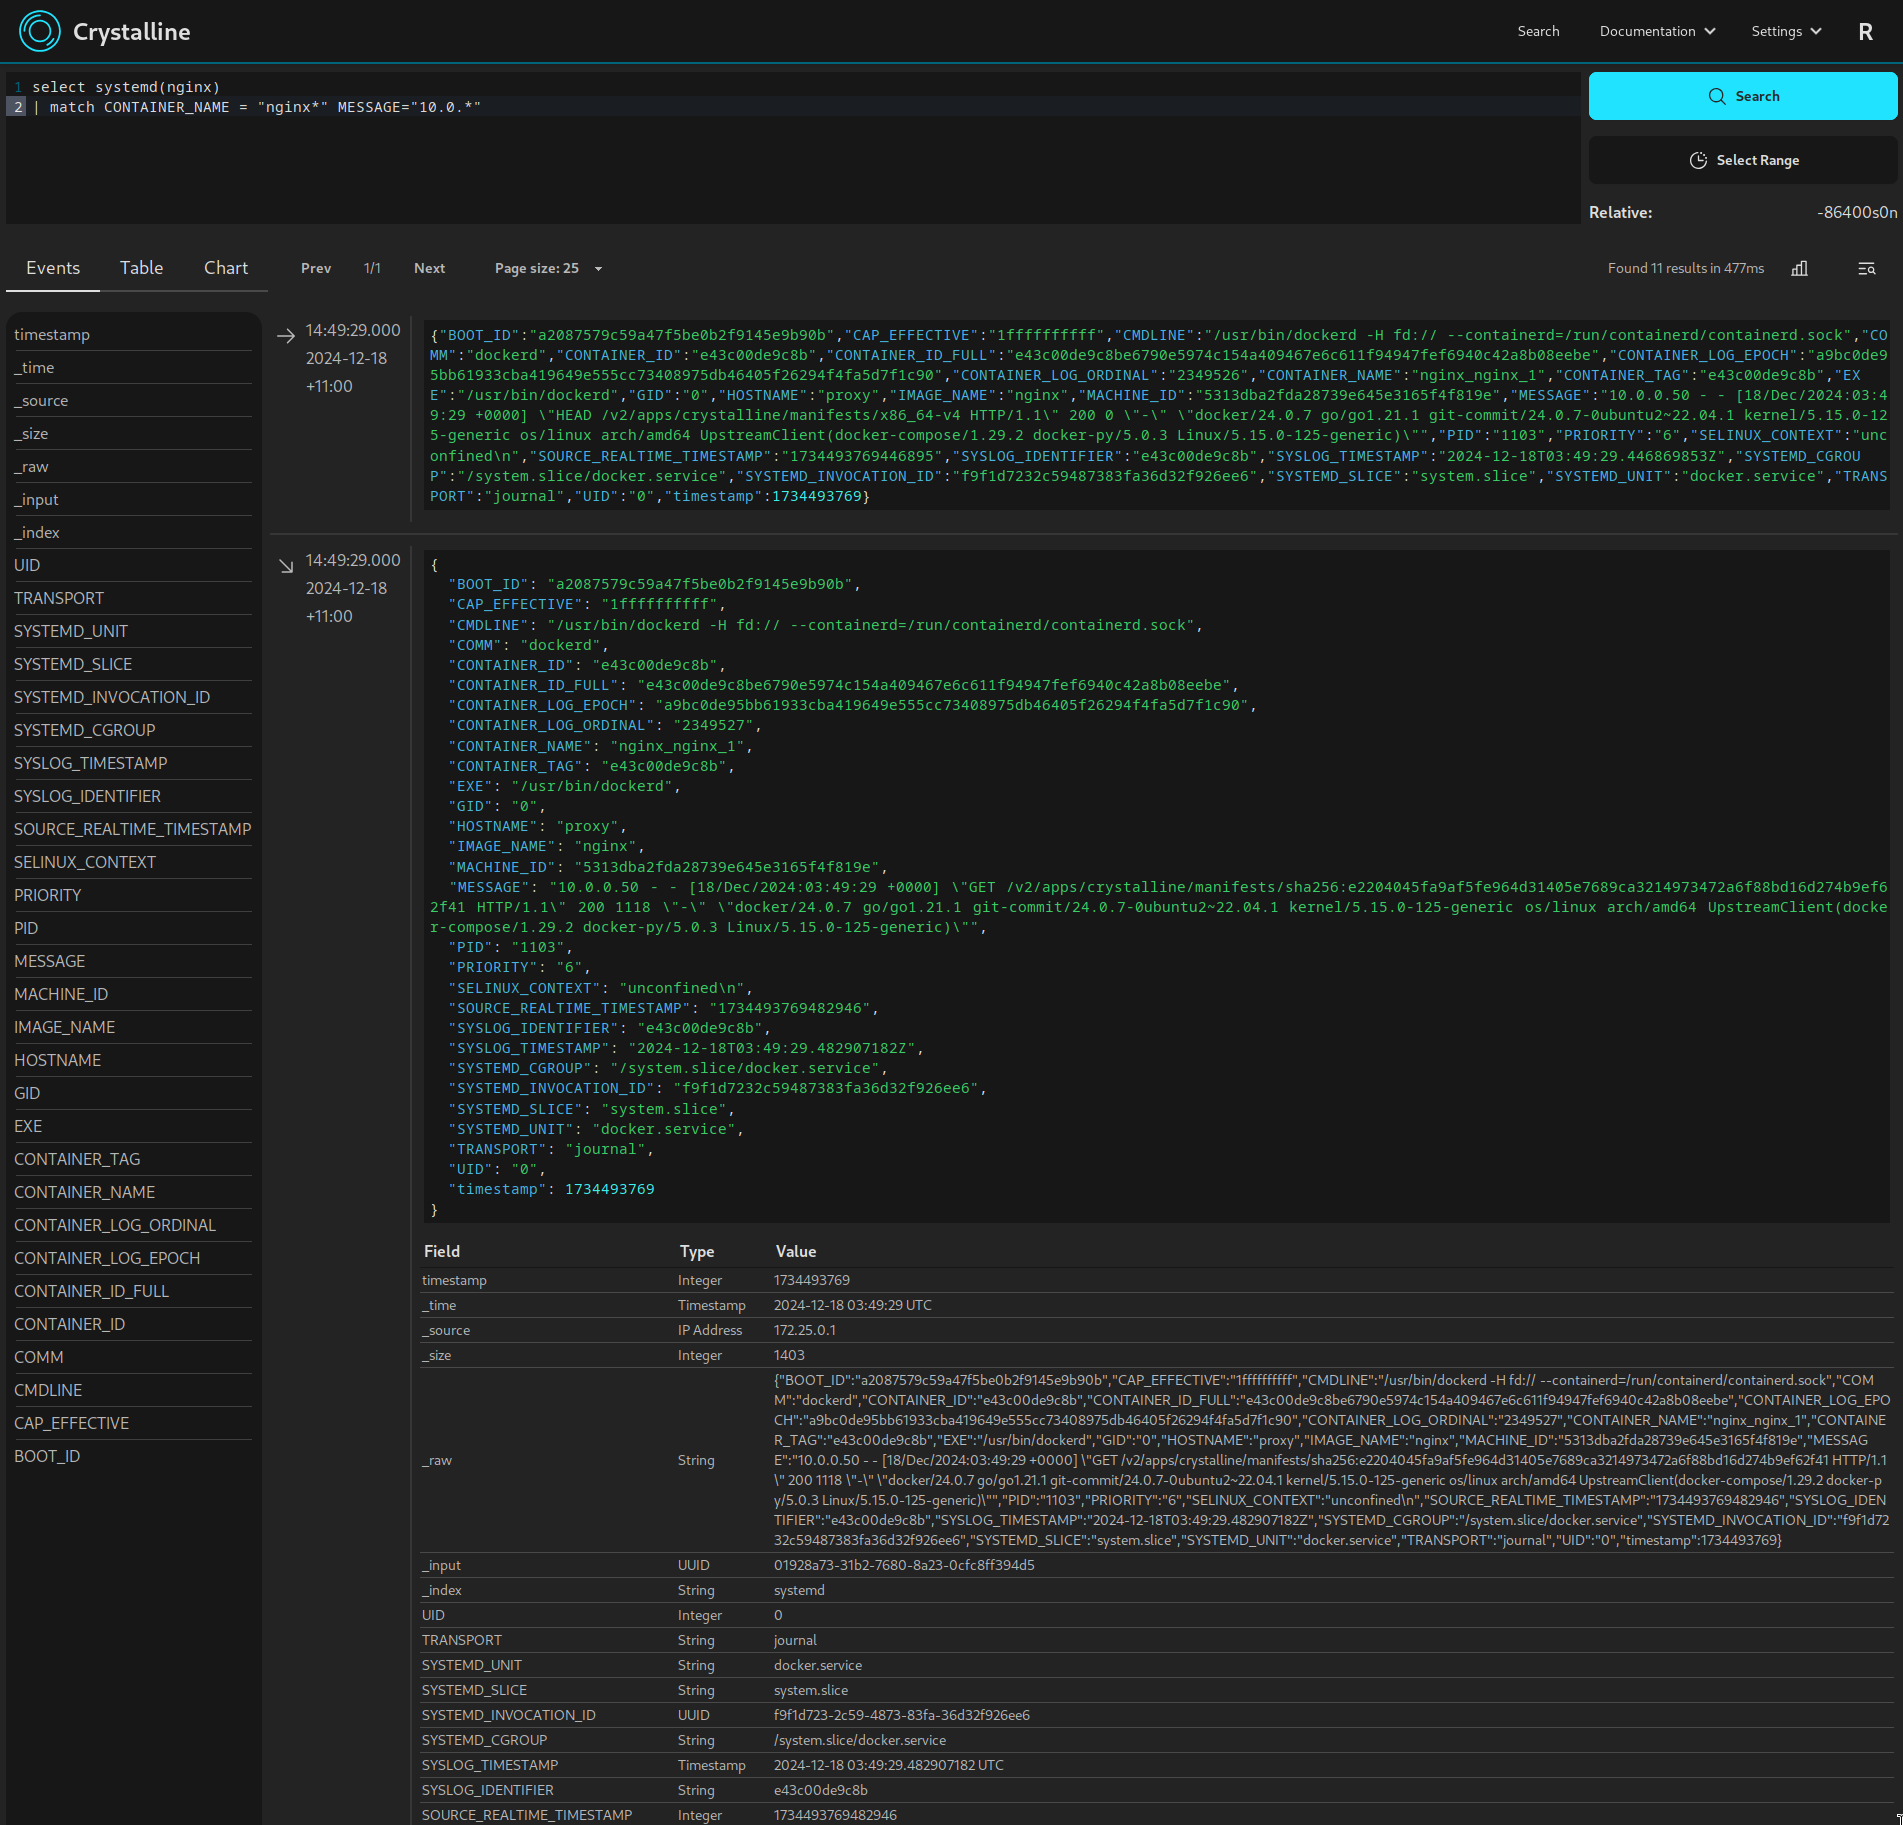Expand the first event row arrow

[x=286, y=336]
